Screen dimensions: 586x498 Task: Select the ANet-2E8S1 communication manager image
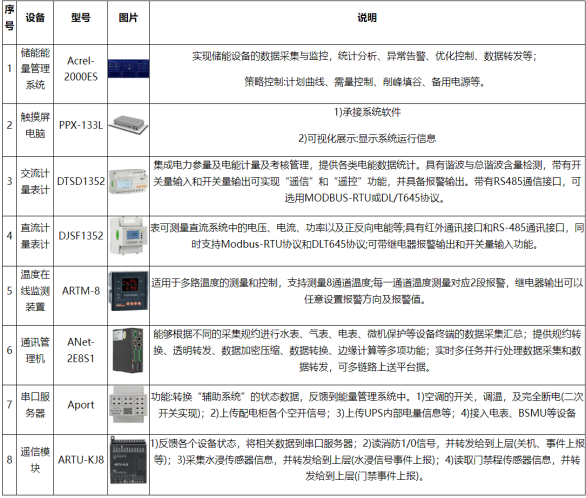(x=128, y=350)
